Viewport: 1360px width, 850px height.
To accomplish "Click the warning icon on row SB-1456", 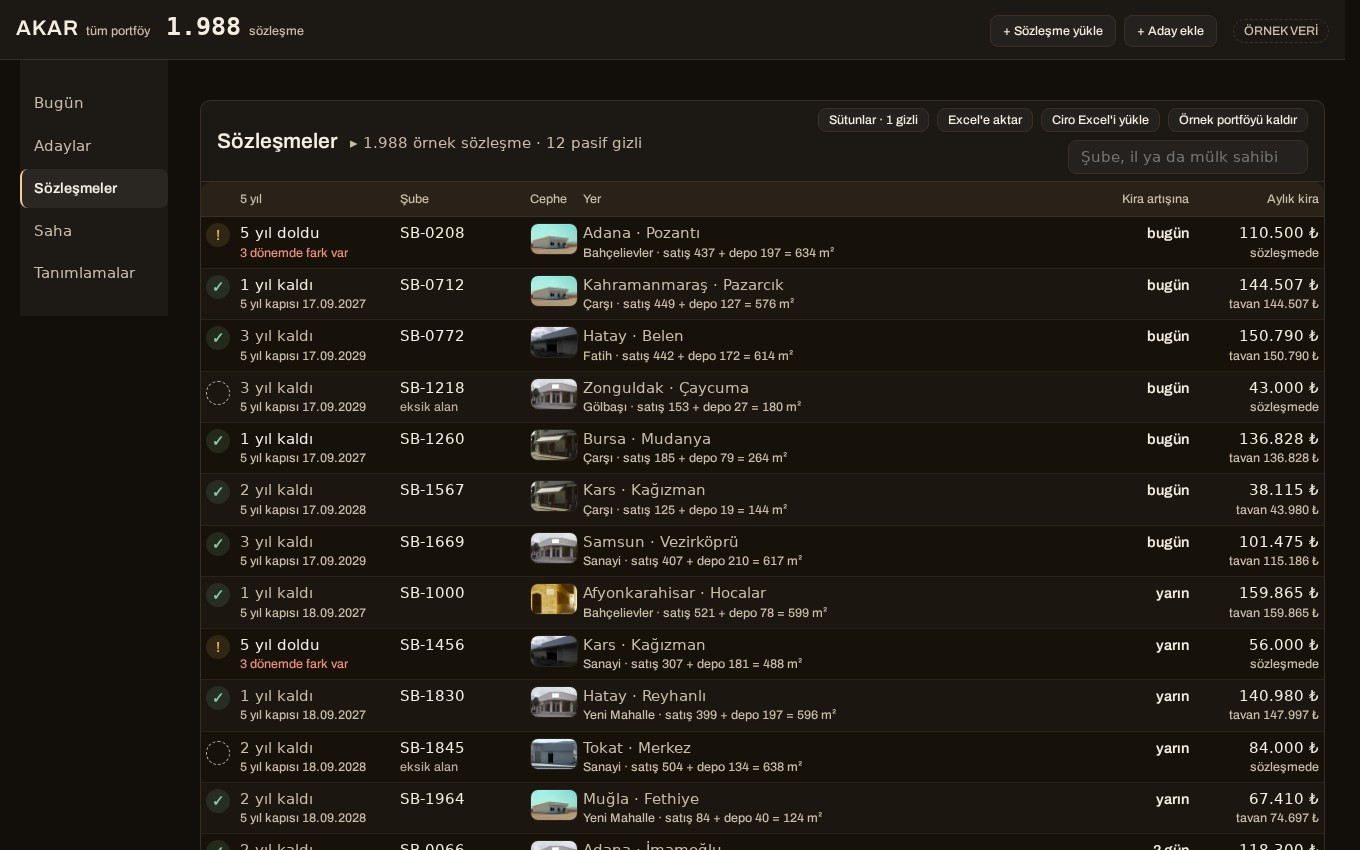I will (x=218, y=647).
